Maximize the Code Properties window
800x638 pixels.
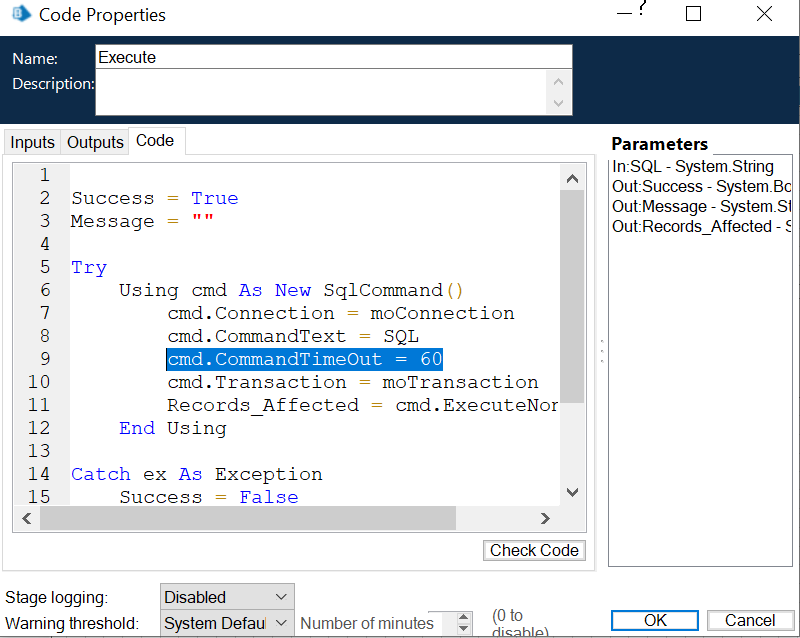click(693, 14)
